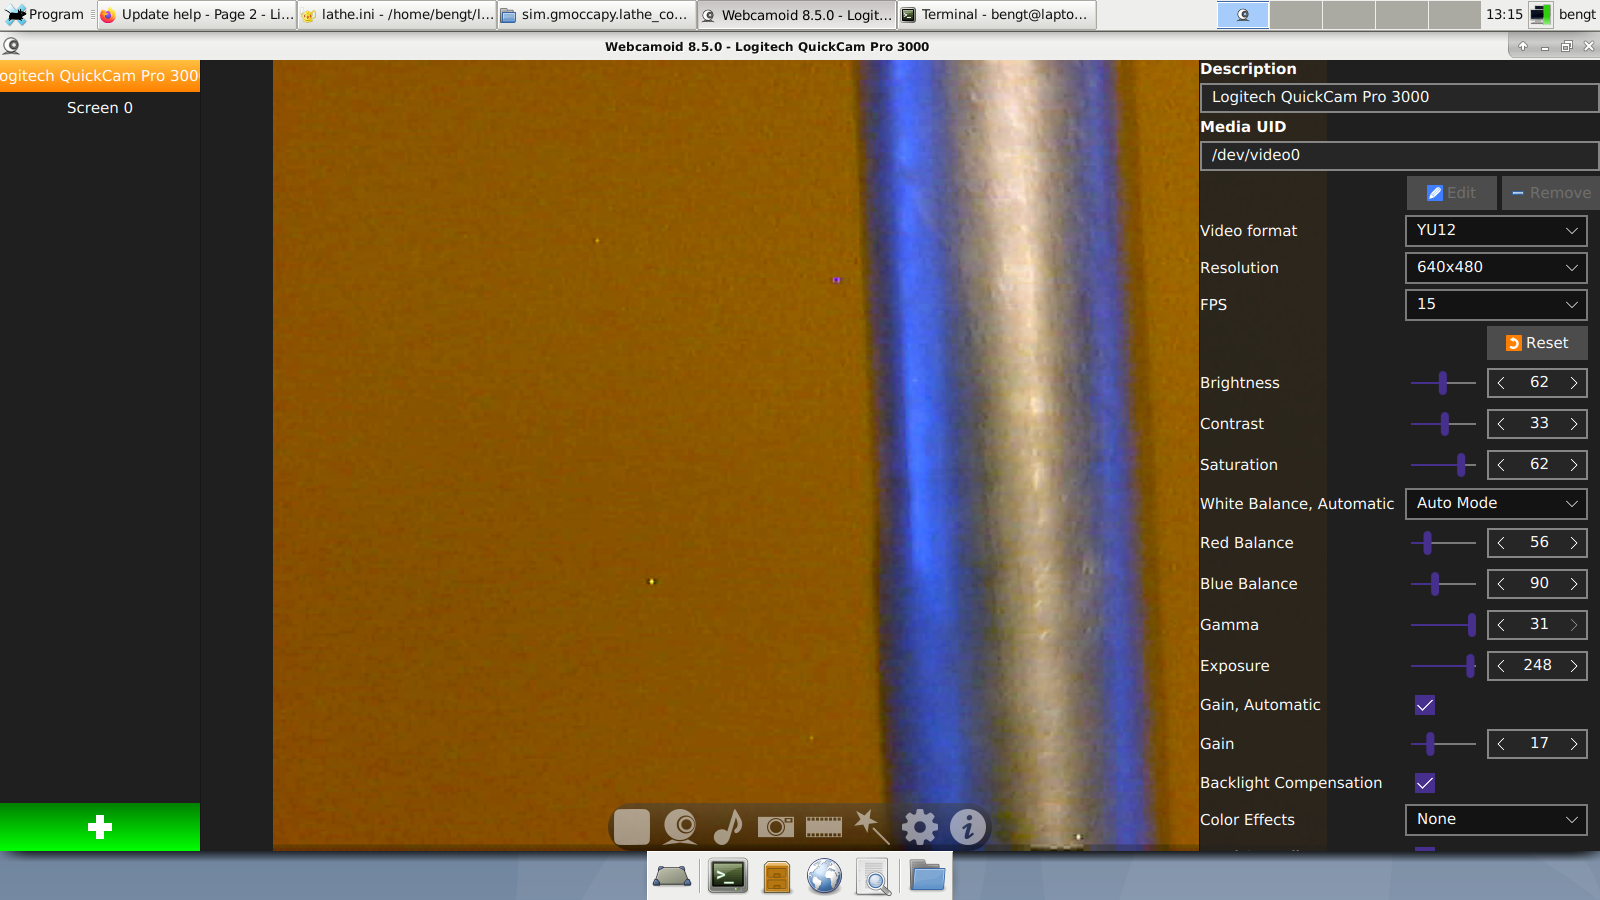Open the about info icon
This screenshot has width=1600, height=900.
(x=968, y=827)
